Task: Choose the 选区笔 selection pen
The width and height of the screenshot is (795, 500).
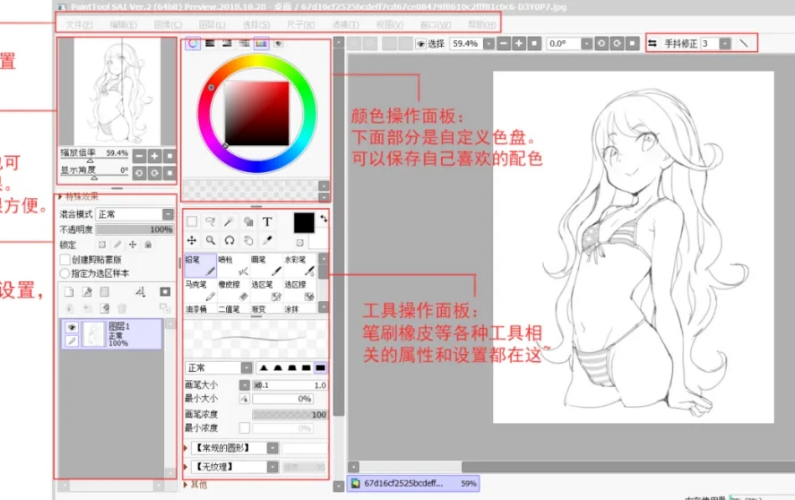Action: pyautogui.click(x=267, y=291)
